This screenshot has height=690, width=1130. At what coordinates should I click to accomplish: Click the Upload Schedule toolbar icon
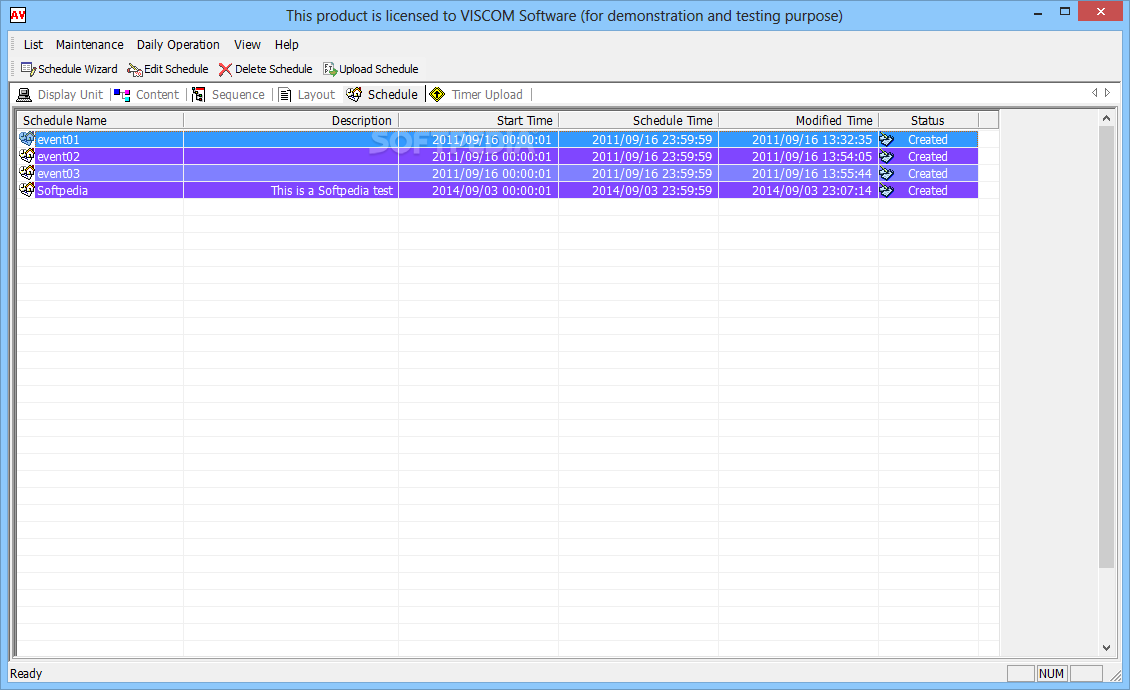coord(330,69)
